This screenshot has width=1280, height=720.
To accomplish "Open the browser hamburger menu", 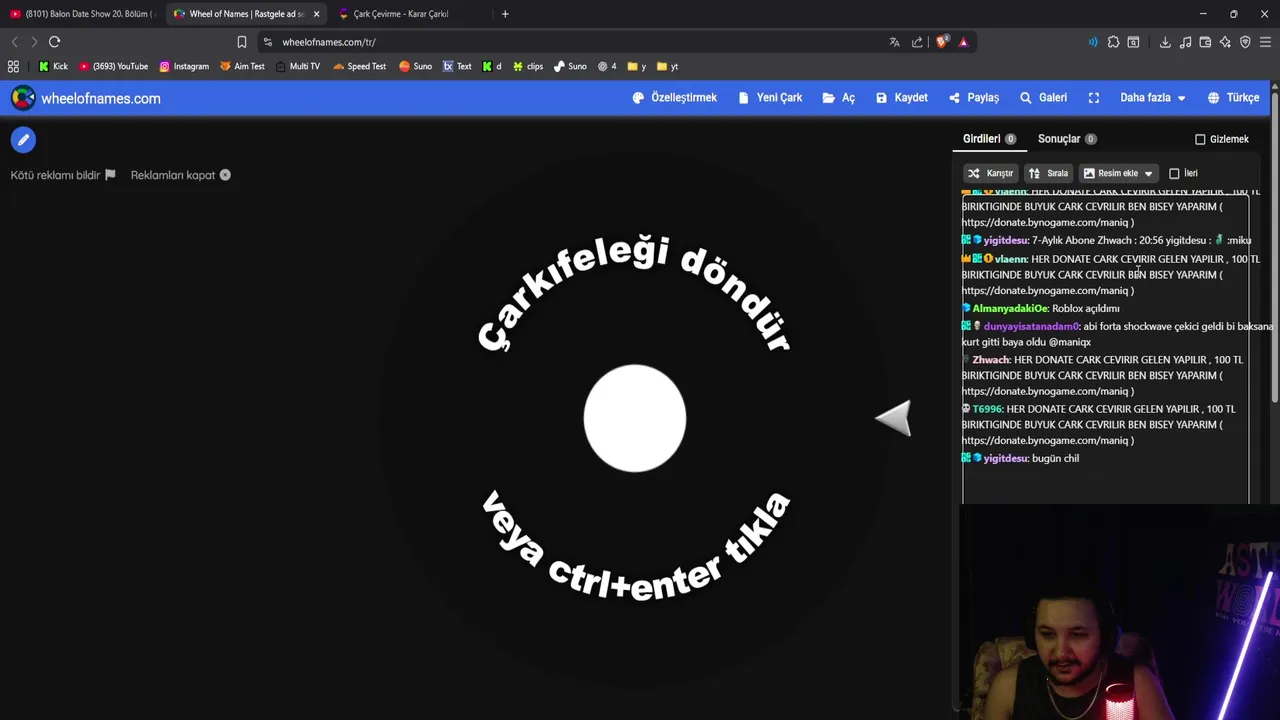I will point(1265,42).
